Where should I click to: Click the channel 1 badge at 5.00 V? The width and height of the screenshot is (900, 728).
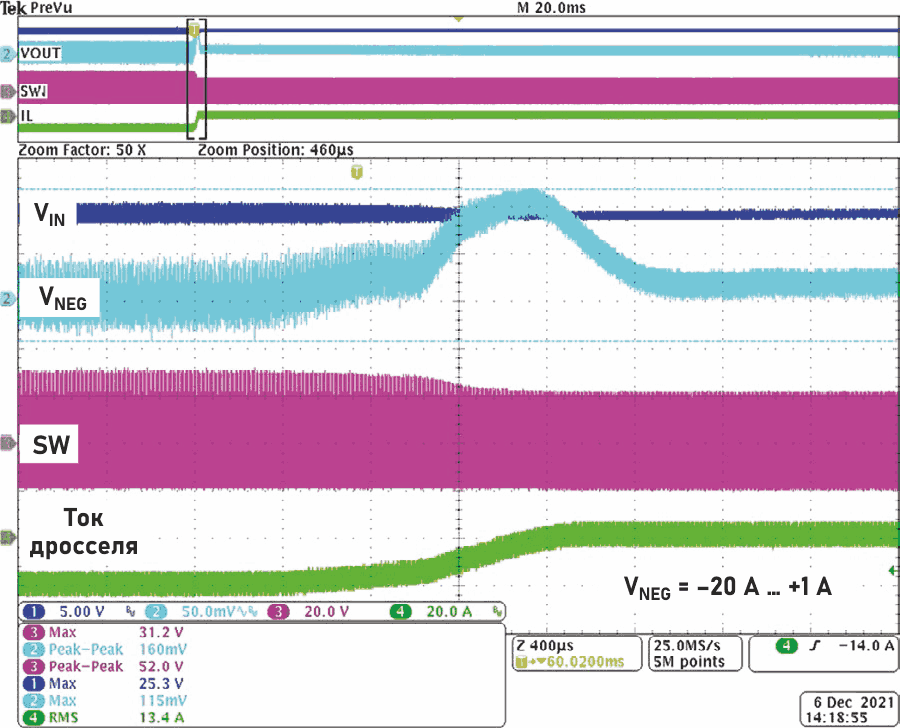click(34, 611)
